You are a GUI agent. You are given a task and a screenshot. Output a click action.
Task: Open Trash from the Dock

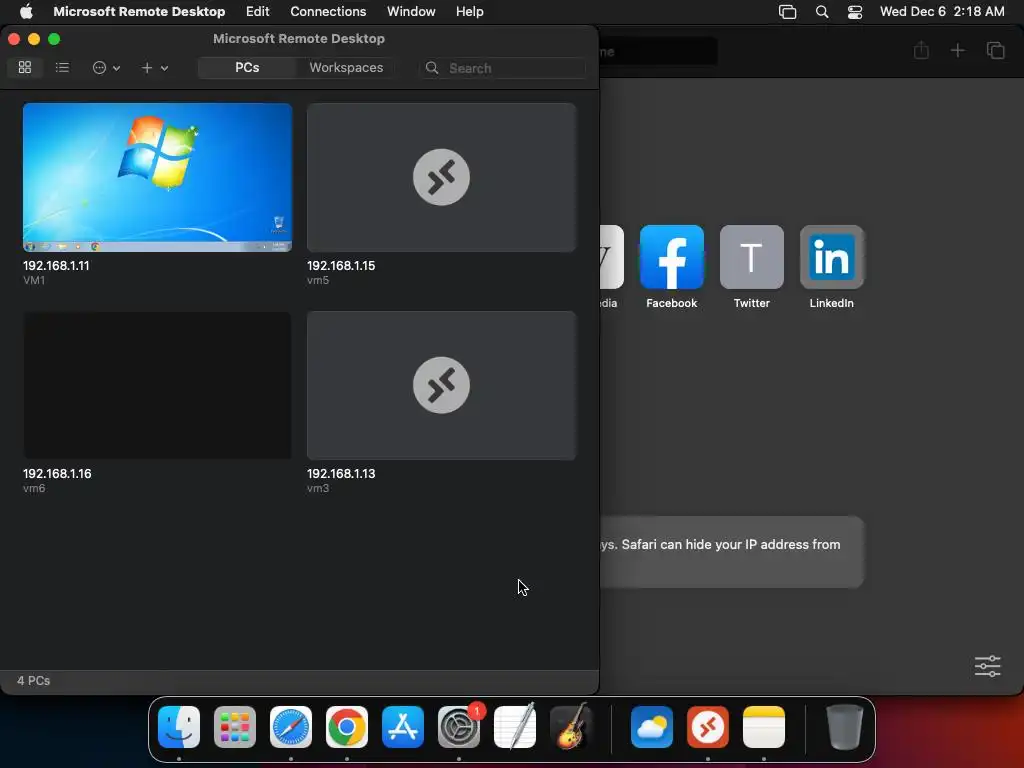coord(845,727)
